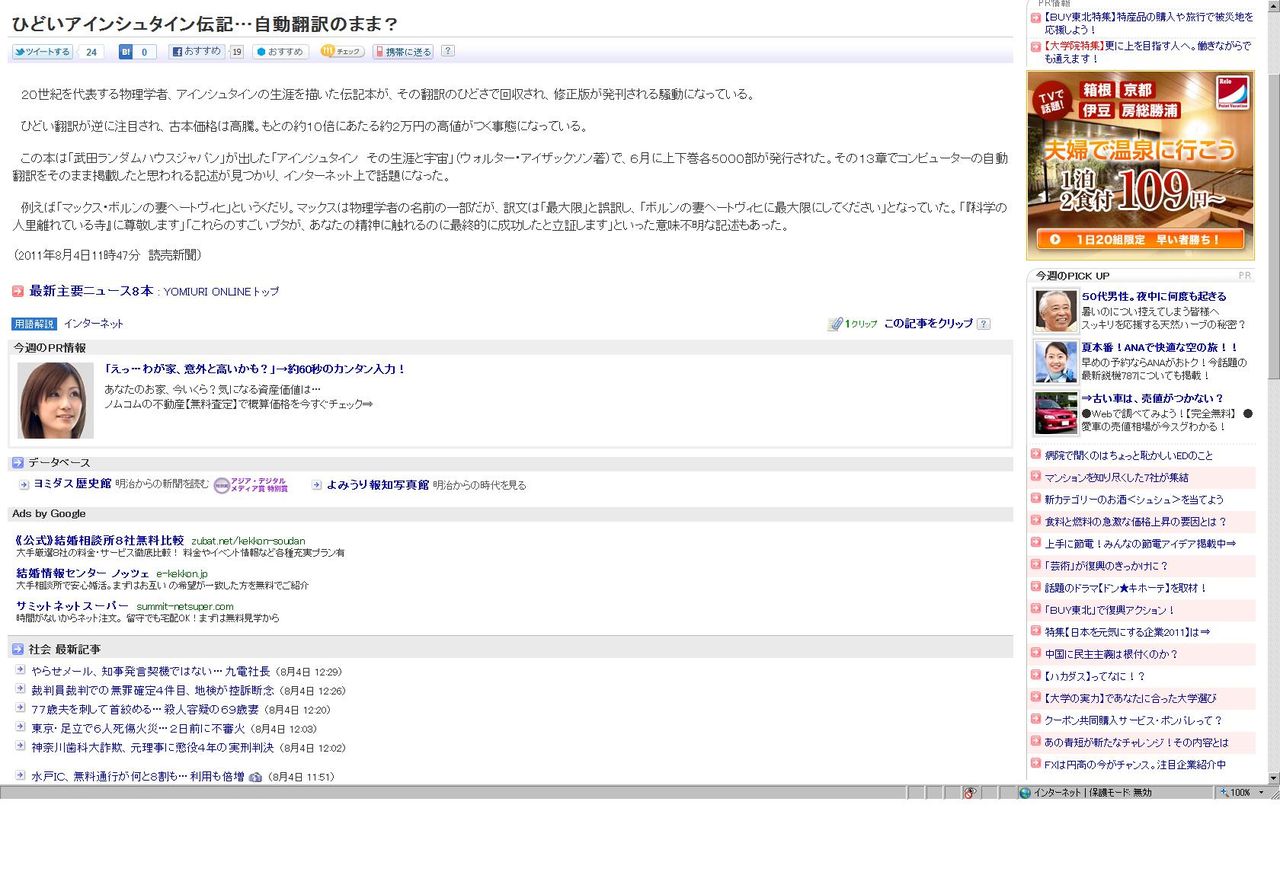This screenshot has width=1280, height=891.
Task: Click the ANA flight attendant thumbnail
Action: pyautogui.click(x=1056, y=362)
